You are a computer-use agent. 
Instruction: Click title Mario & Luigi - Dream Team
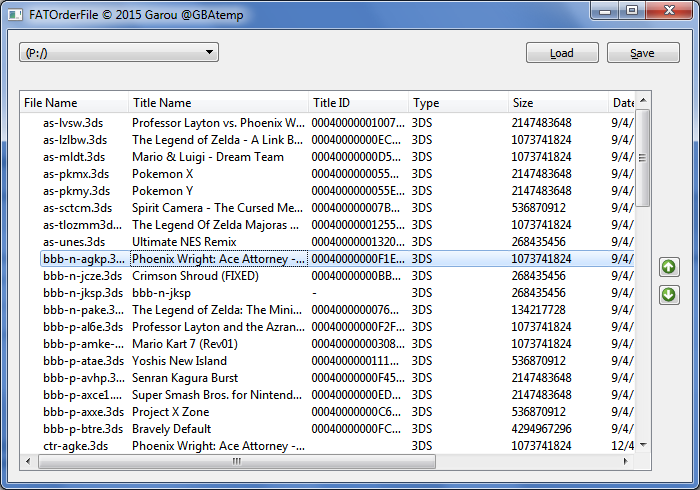click(208, 157)
